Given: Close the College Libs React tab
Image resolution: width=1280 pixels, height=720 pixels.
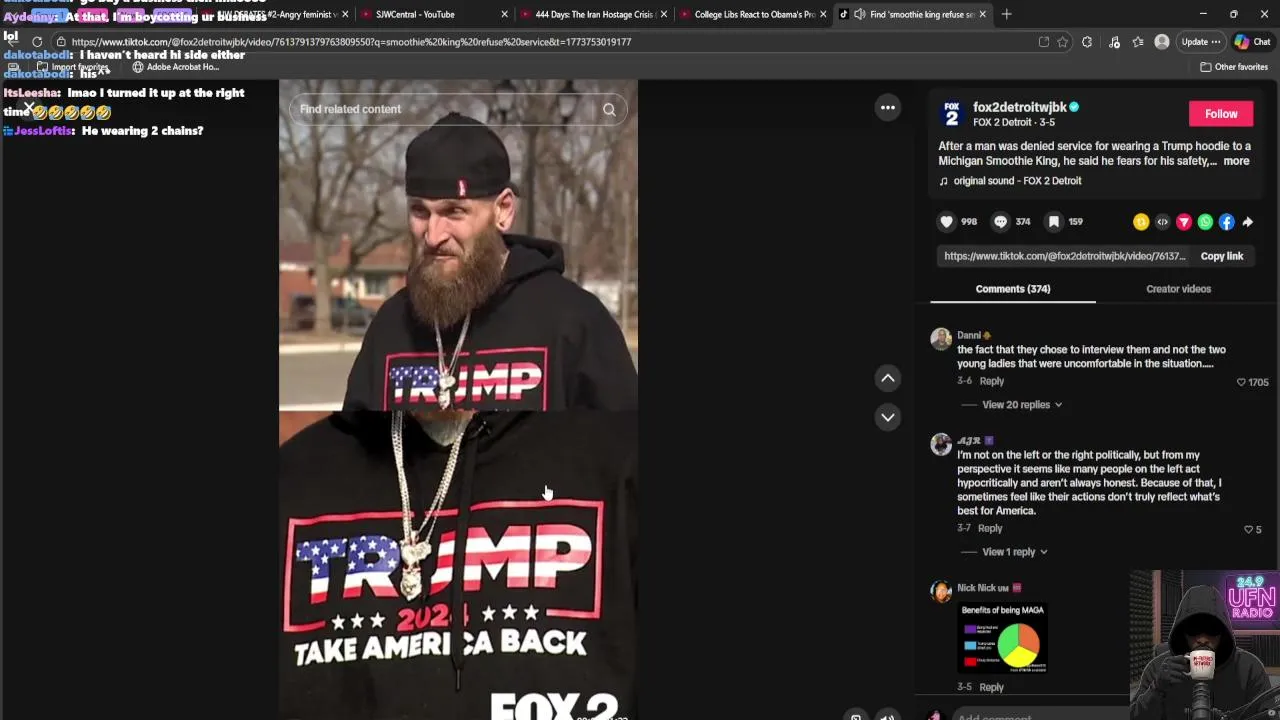Looking at the screenshot, I should click(823, 14).
